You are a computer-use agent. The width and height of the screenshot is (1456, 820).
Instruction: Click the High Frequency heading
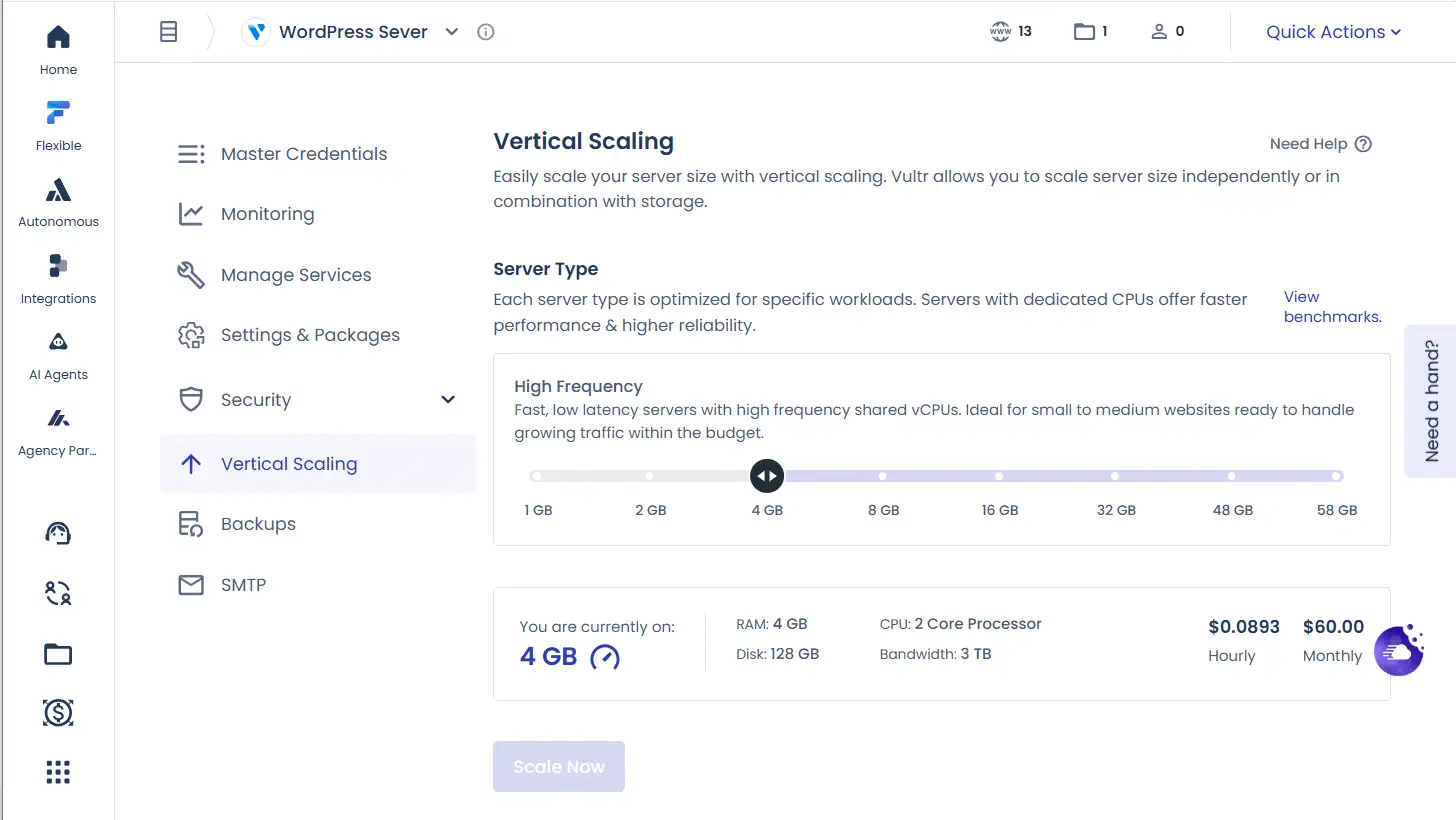[578, 386]
